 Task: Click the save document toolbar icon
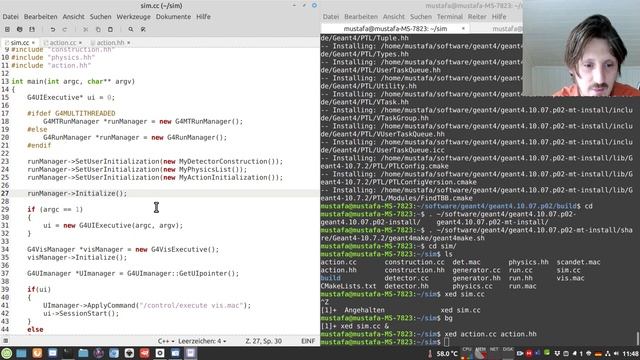pyautogui.click(x=32, y=29)
